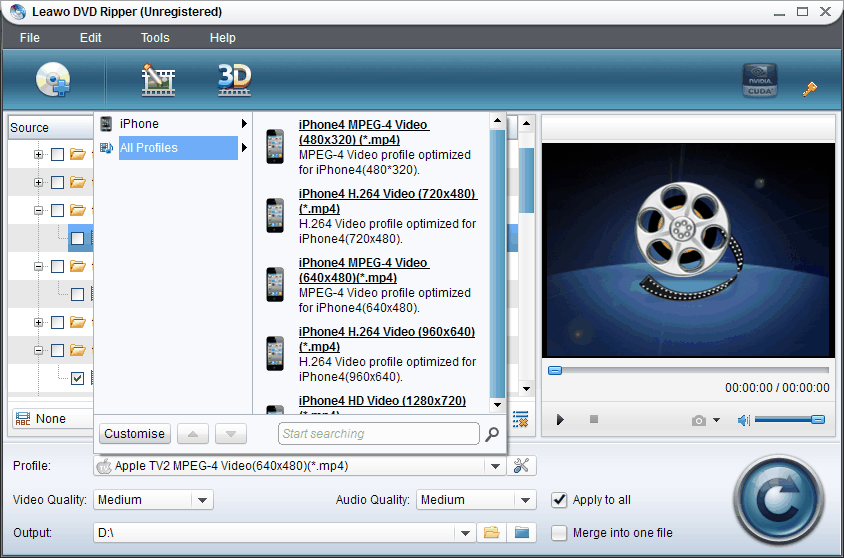Image resolution: width=844 pixels, height=558 pixels.
Task: Open the Tools menu
Action: [x=155, y=38]
